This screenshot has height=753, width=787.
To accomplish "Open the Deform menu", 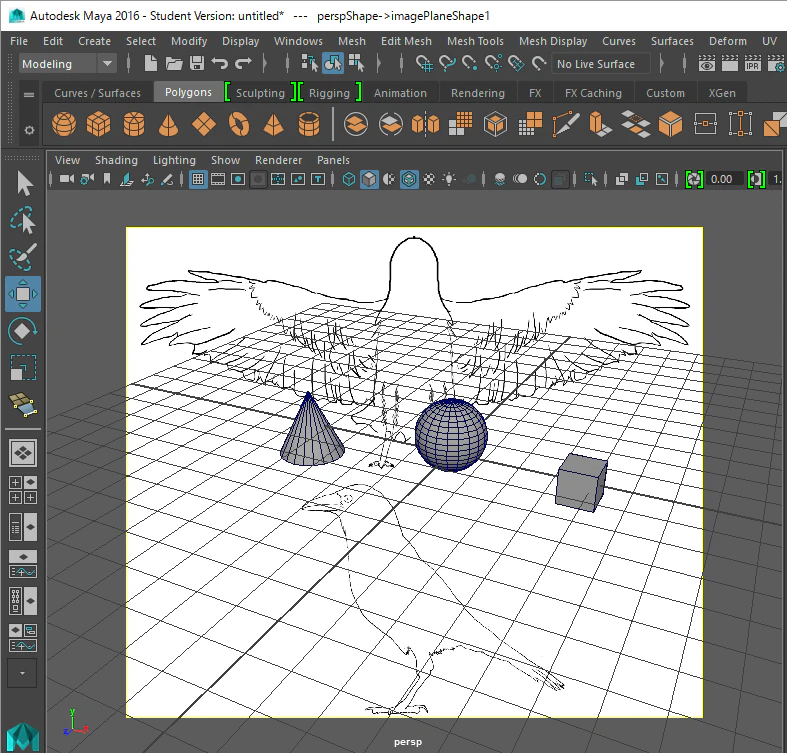I will coord(728,41).
